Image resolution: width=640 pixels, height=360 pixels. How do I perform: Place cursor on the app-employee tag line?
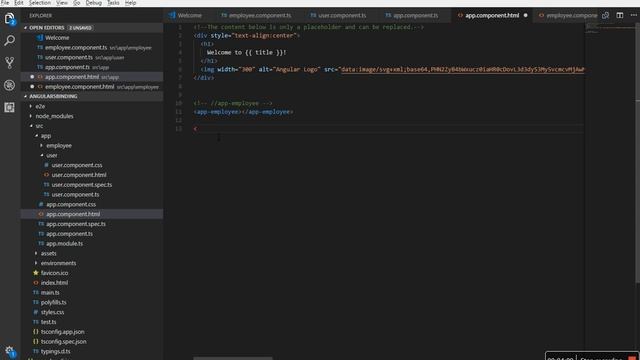(x=244, y=112)
